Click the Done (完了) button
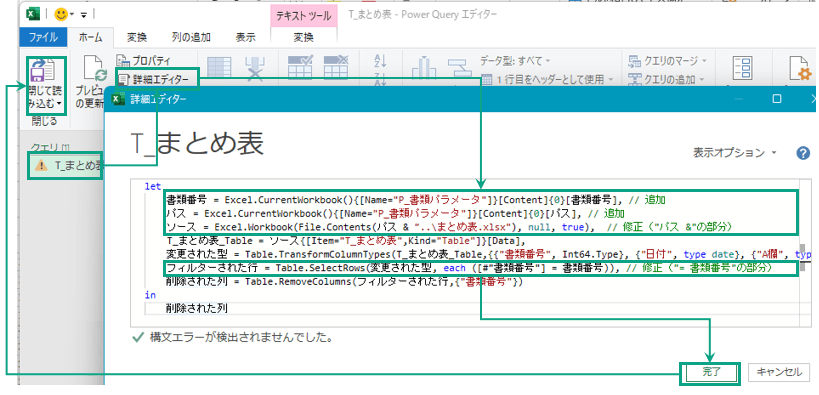 710,372
